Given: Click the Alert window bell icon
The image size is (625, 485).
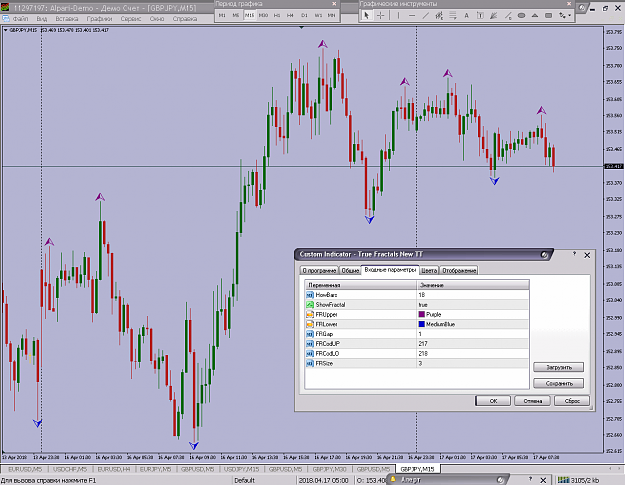Looking at the screenshot, I should (393, 479).
